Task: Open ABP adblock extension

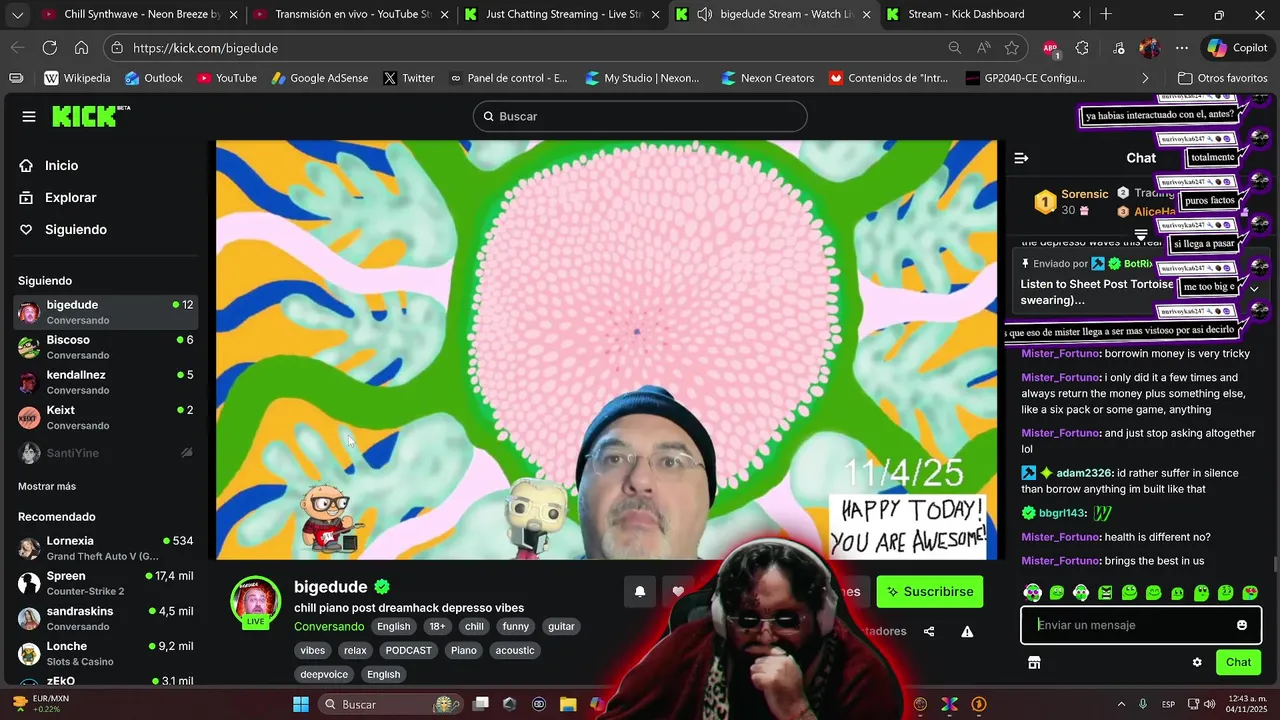Action: tap(1050, 48)
